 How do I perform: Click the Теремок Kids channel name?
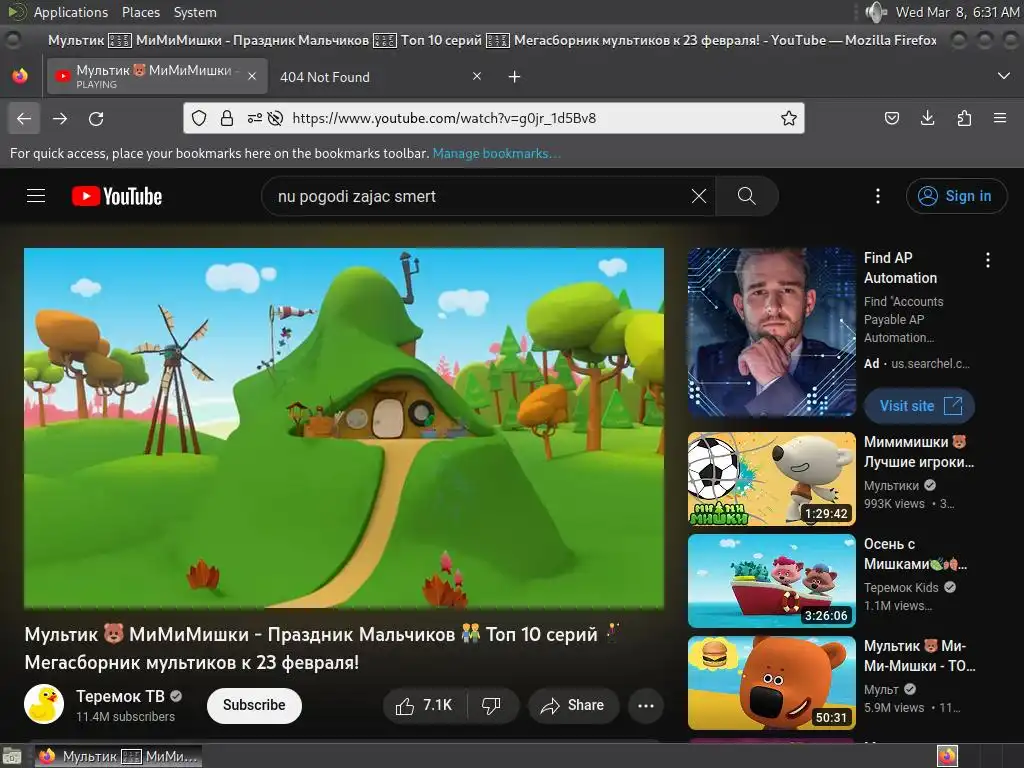(x=901, y=588)
